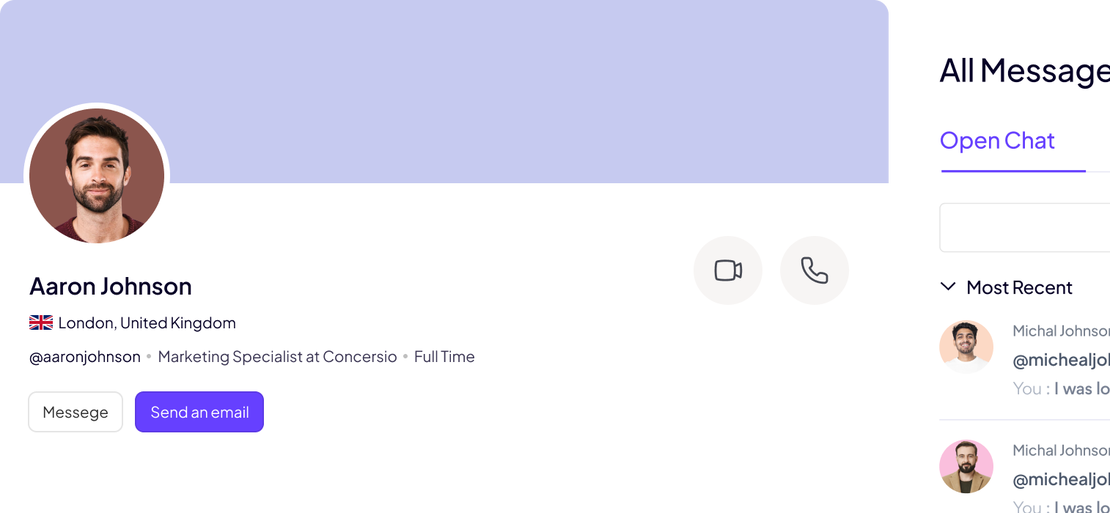Open the second chat's pink-background avatar
The width and height of the screenshot is (1110, 513).
tap(966, 466)
